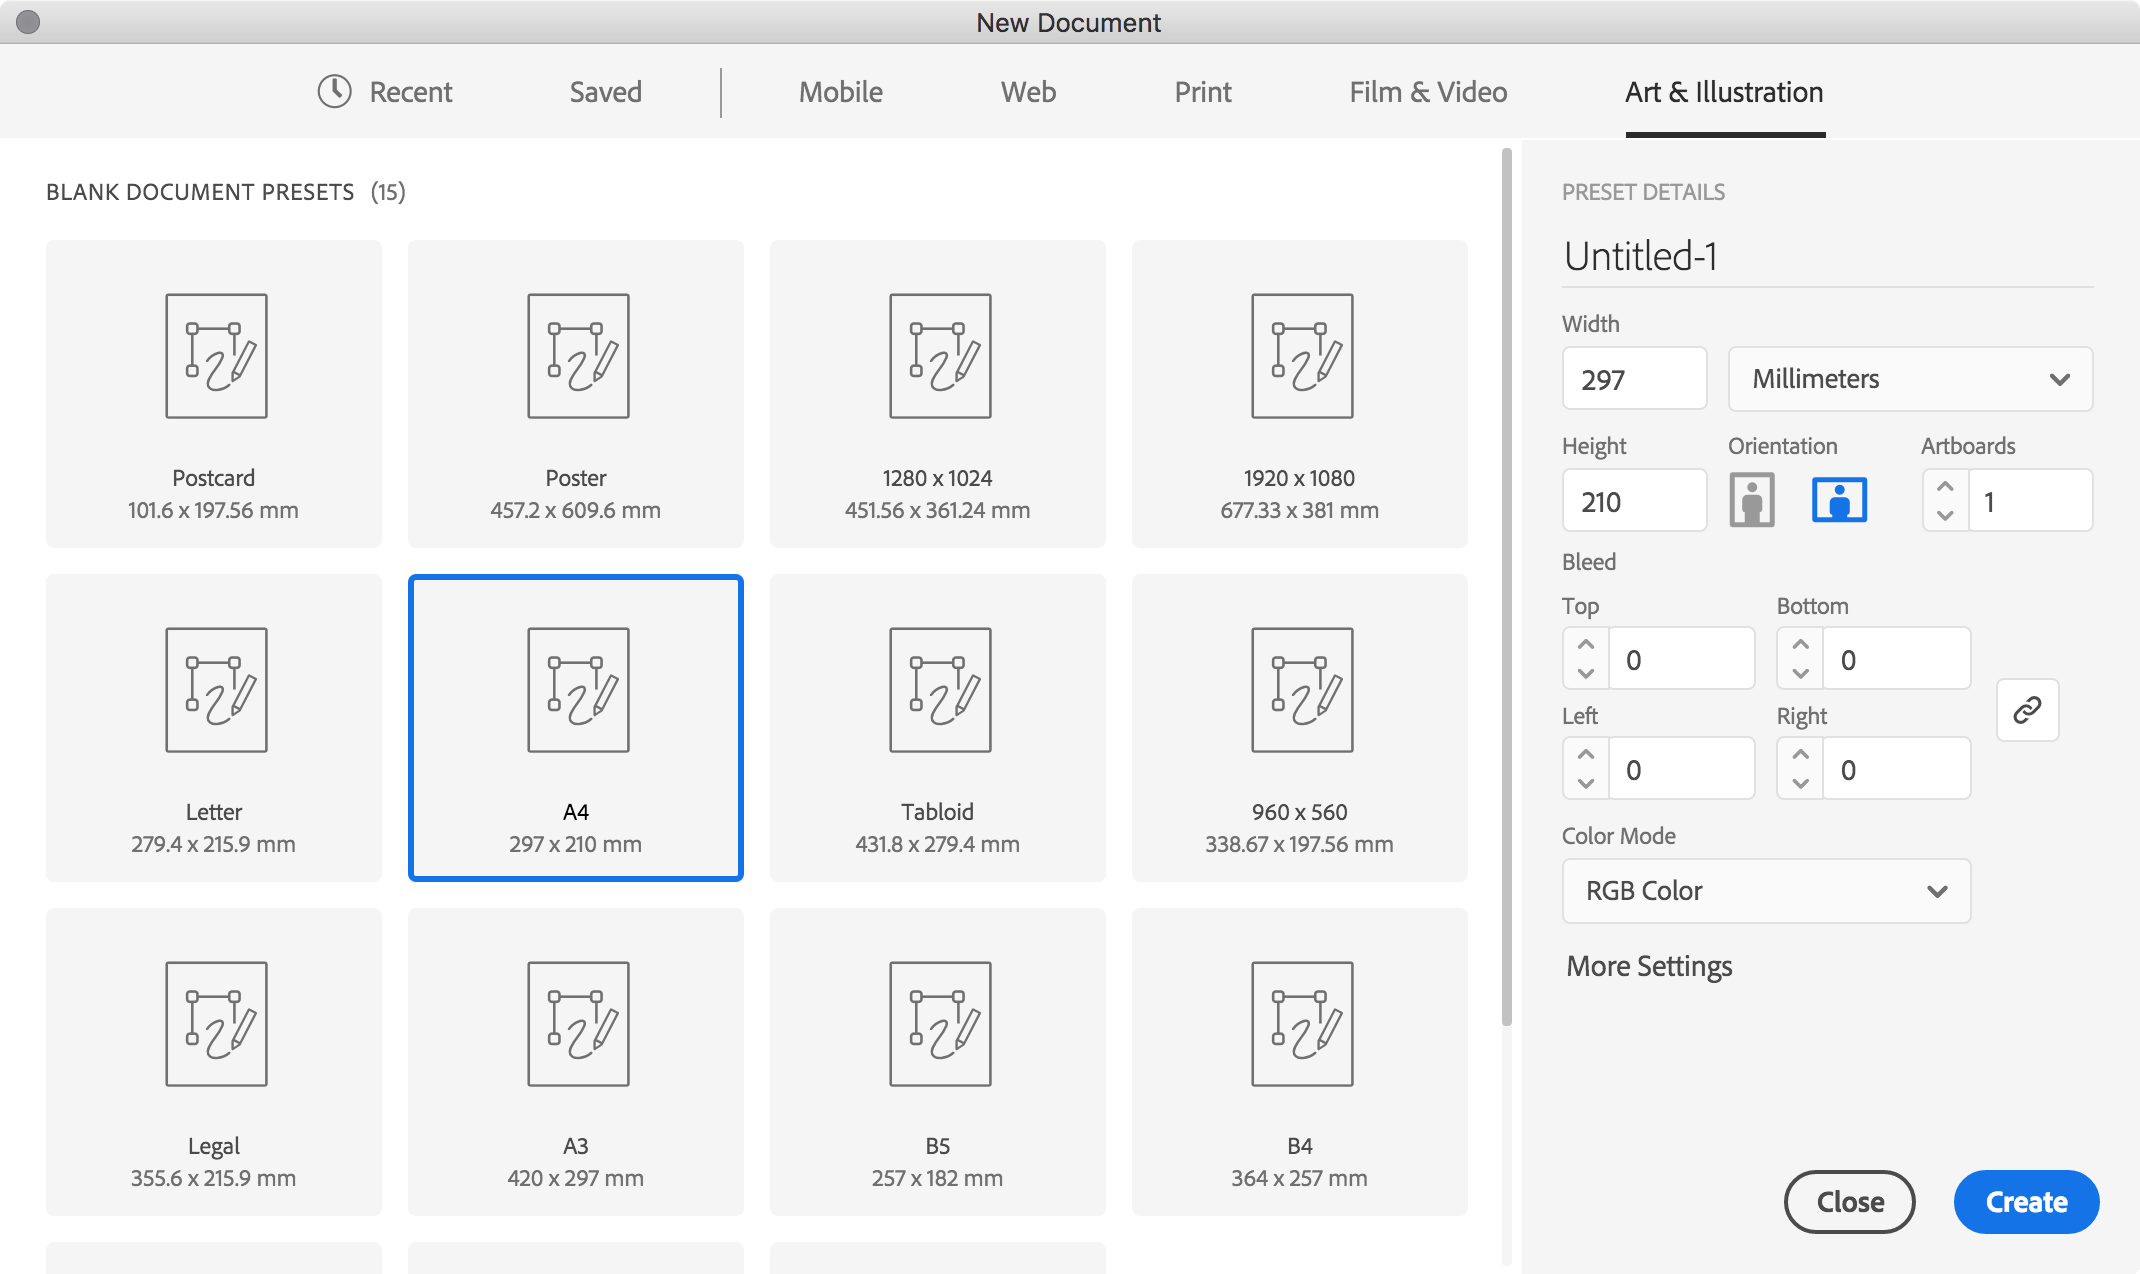Select the 960 x 560 preset
Screen dimensions: 2140x1274
tap(1299, 728)
